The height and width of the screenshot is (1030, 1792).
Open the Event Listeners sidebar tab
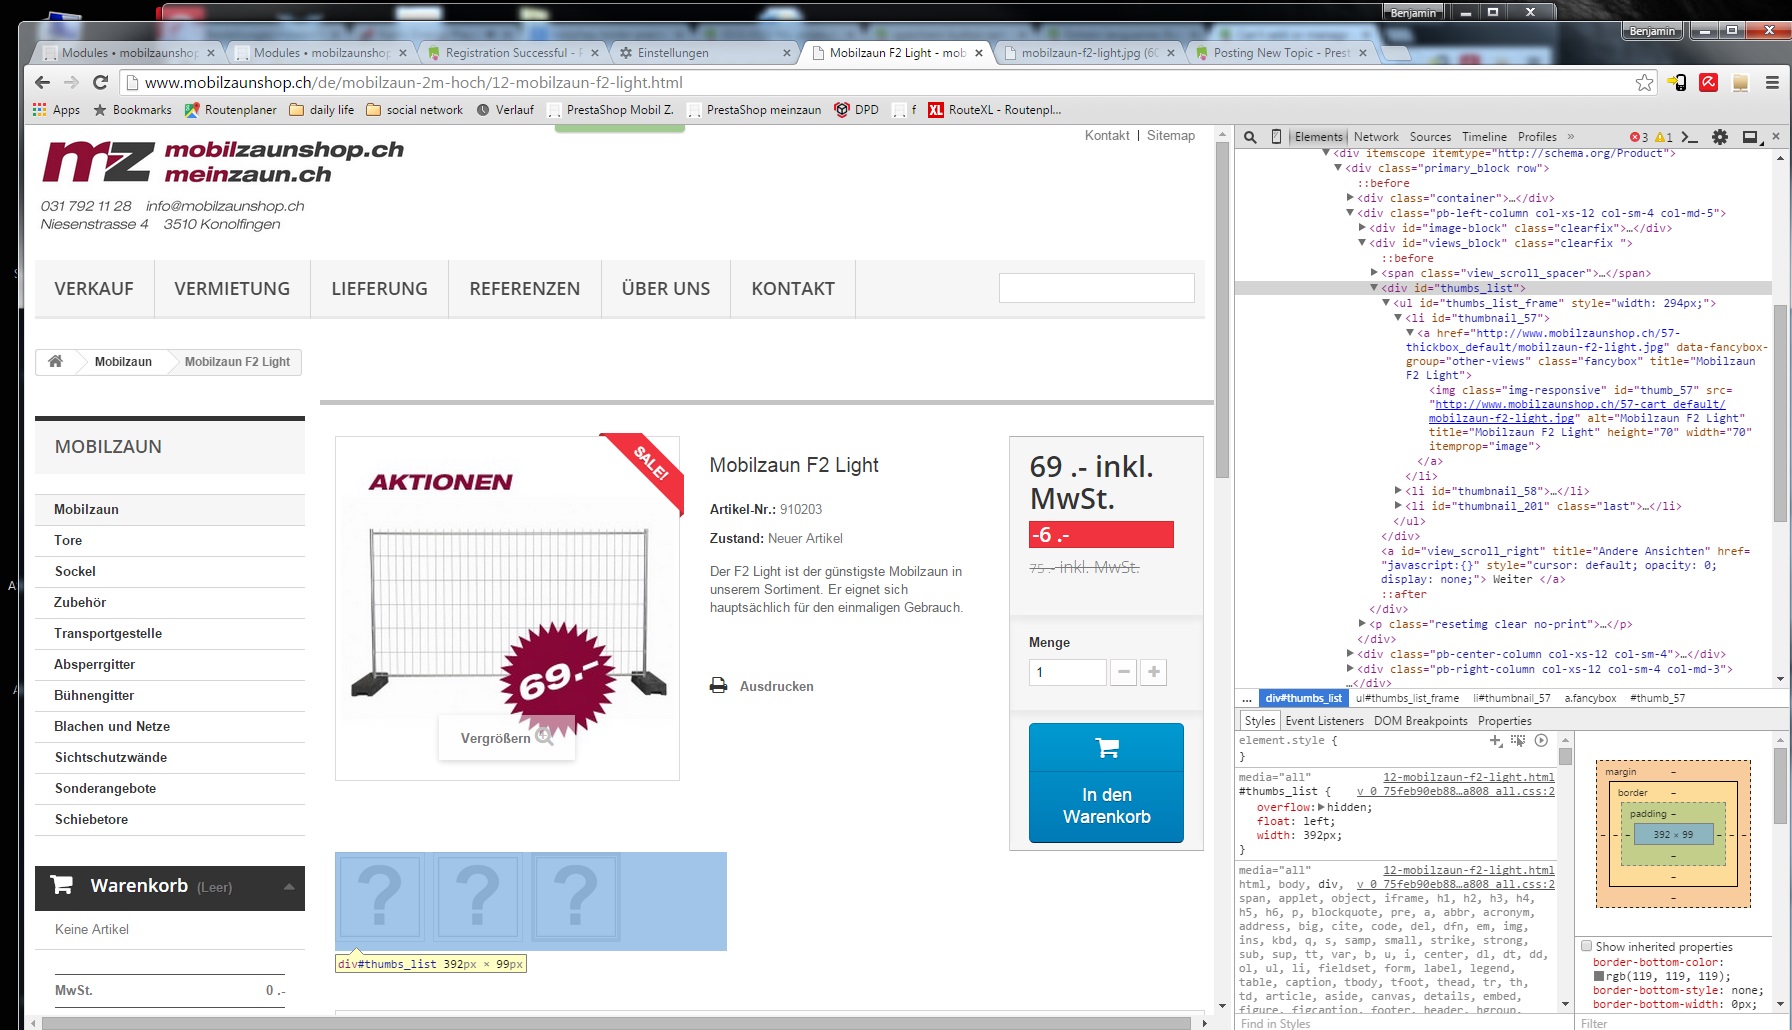tap(1324, 721)
